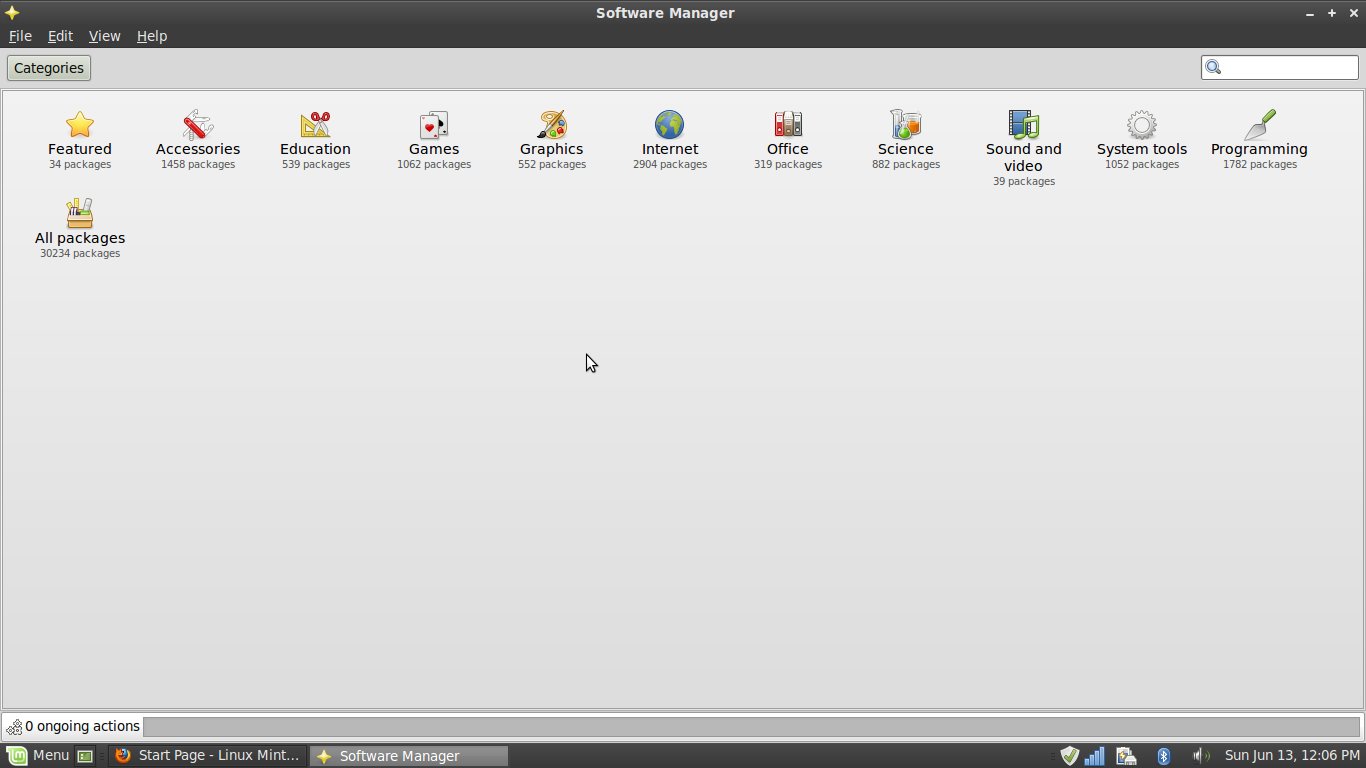
Task: Click the volume speaker tray icon
Action: click(1201, 756)
